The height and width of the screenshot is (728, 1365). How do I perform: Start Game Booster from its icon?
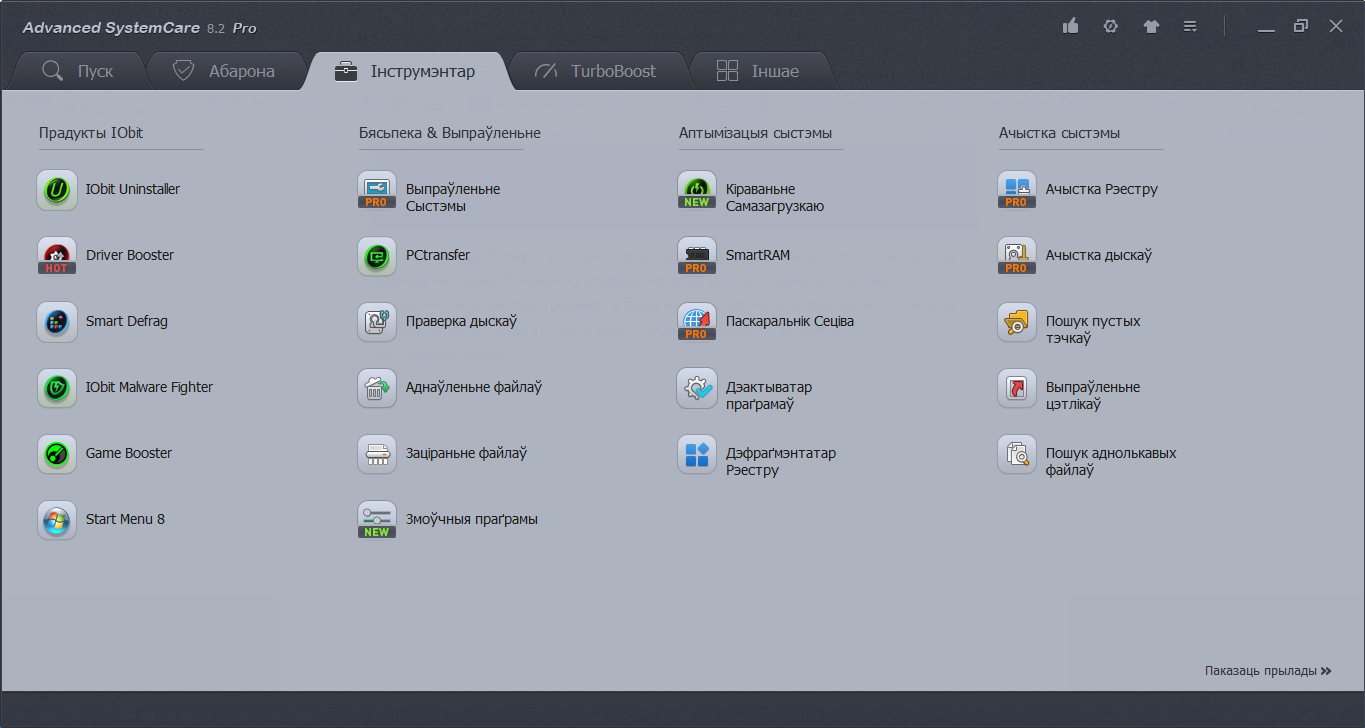57,454
